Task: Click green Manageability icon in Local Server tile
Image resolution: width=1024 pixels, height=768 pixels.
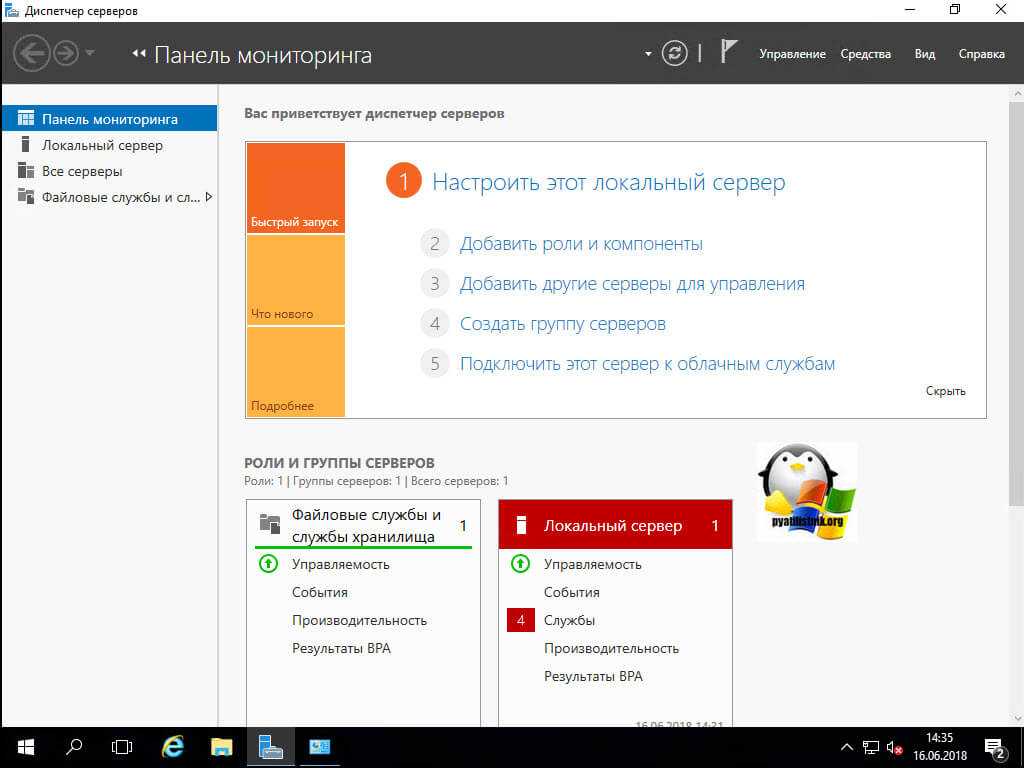Action: [x=520, y=564]
